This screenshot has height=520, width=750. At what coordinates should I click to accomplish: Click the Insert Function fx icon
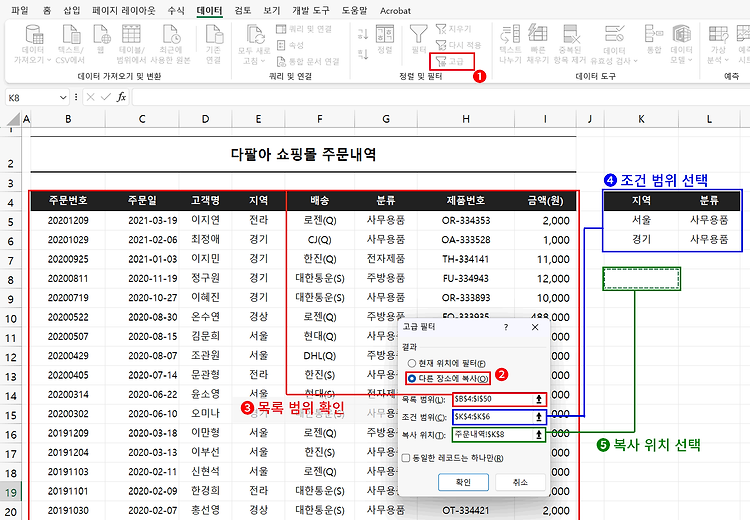coord(121,97)
